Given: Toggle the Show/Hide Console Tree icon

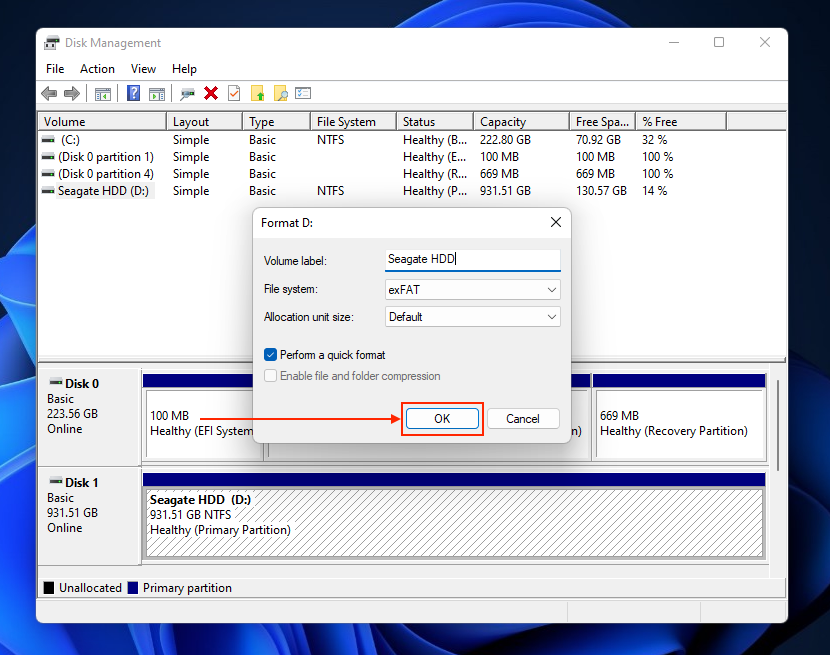Looking at the screenshot, I should click(103, 94).
